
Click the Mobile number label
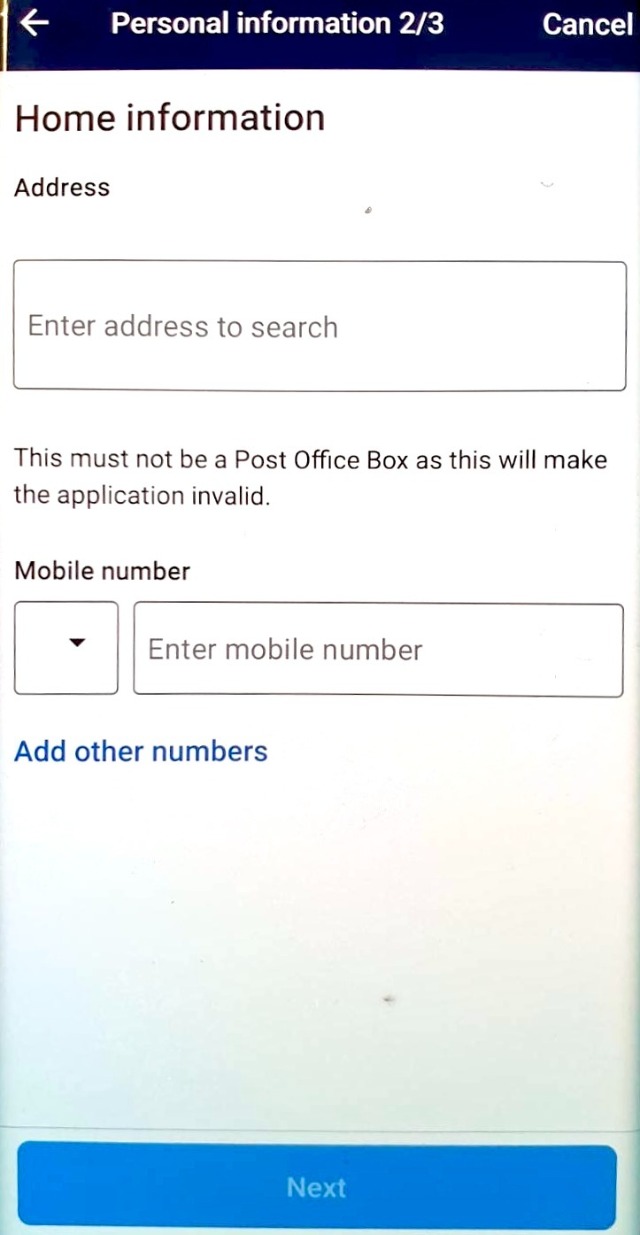point(102,571)
